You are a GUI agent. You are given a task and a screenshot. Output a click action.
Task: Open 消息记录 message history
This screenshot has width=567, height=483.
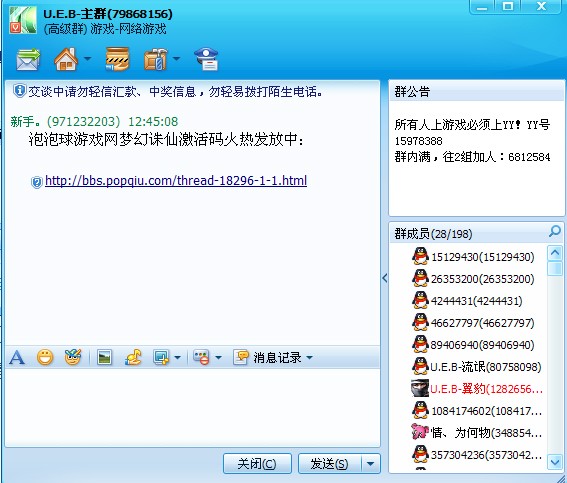pyautogui.click(x=267, y=357)
